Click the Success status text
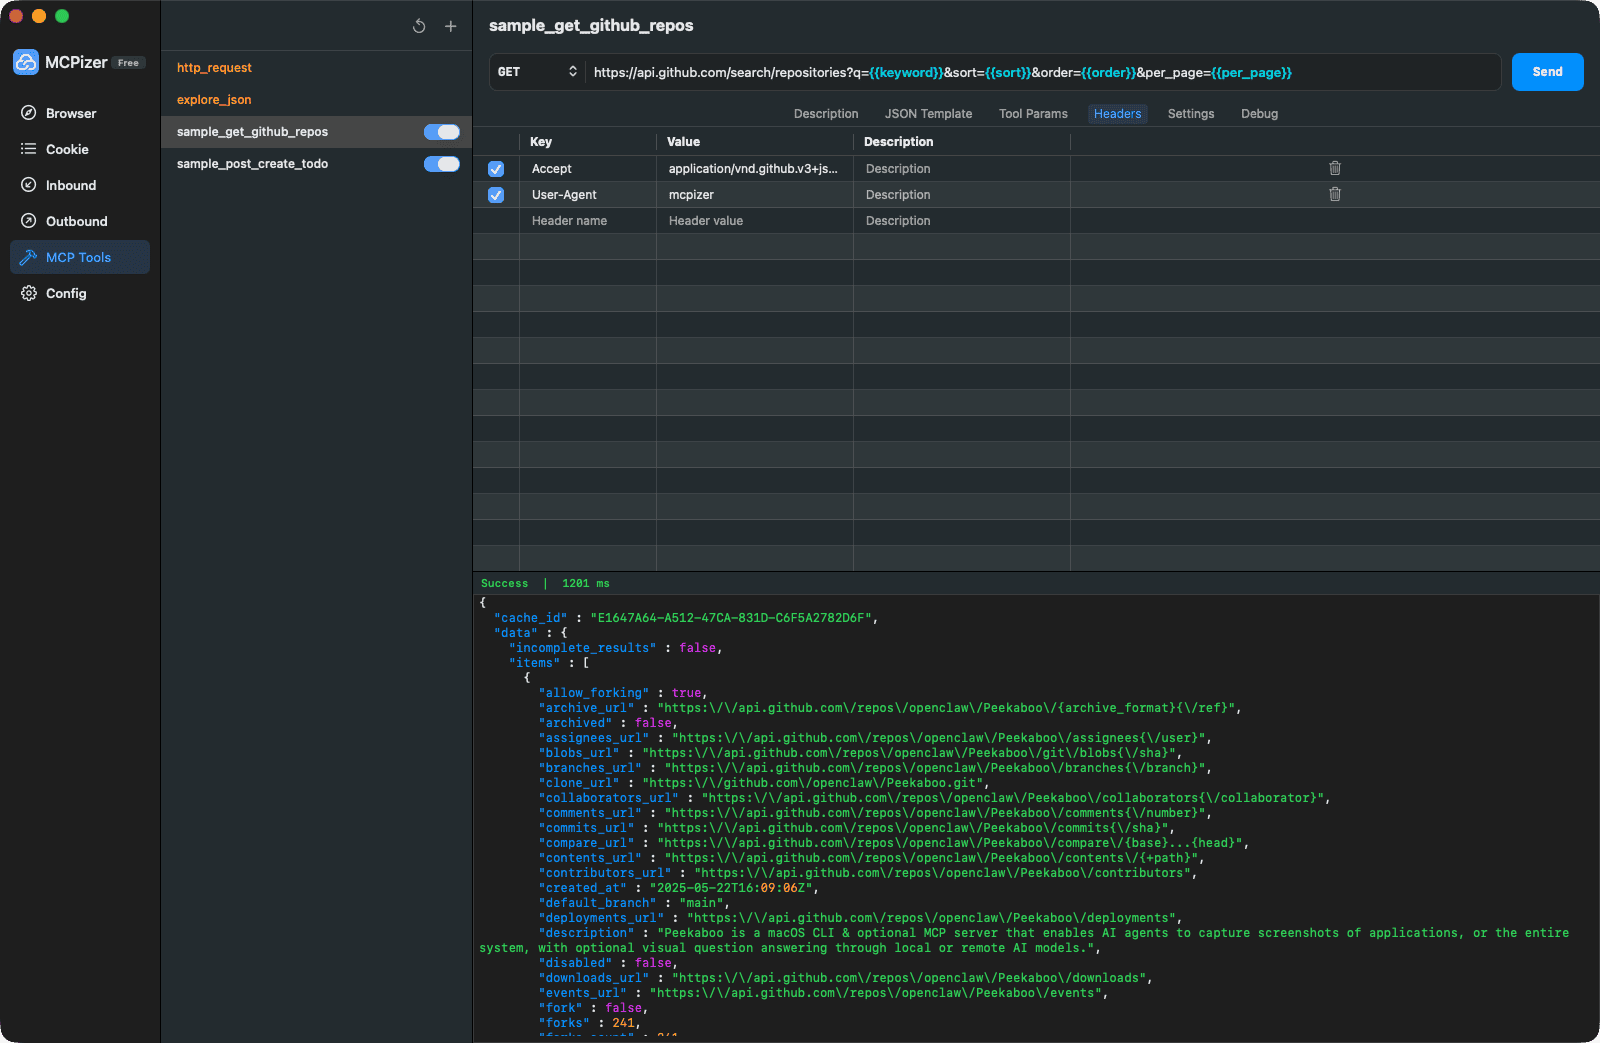The height and width of the screenshot is (1043, 1600). [505, 584]
